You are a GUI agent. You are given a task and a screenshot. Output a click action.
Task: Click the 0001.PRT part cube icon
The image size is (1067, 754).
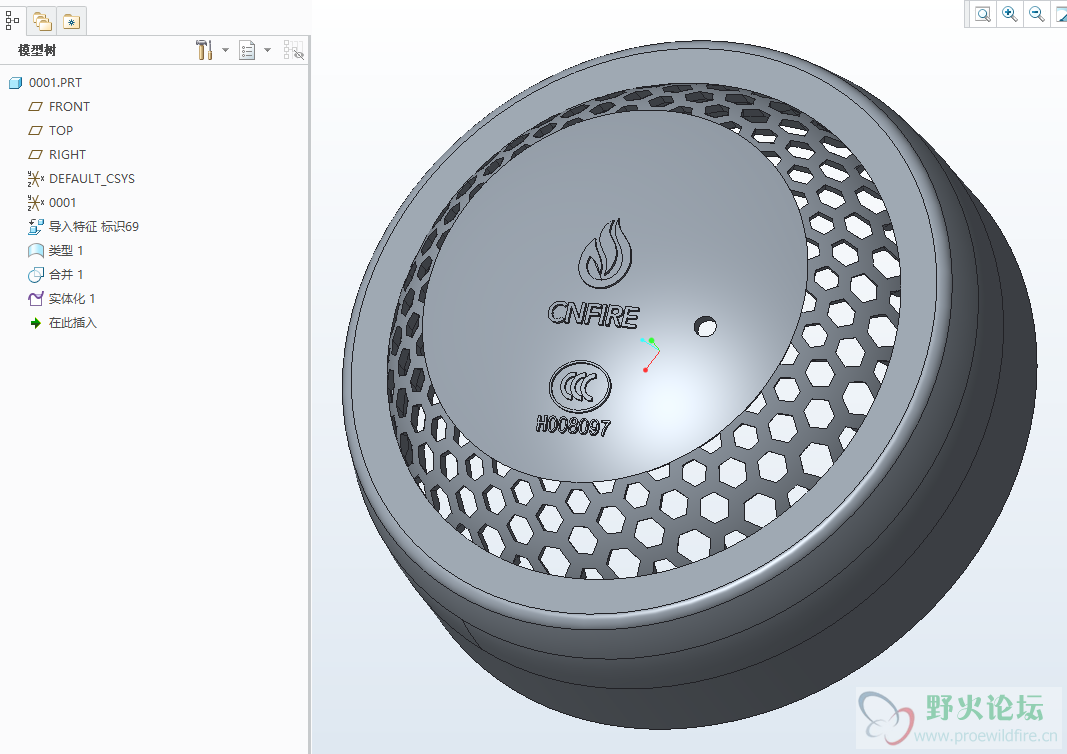tap(15, 83)
